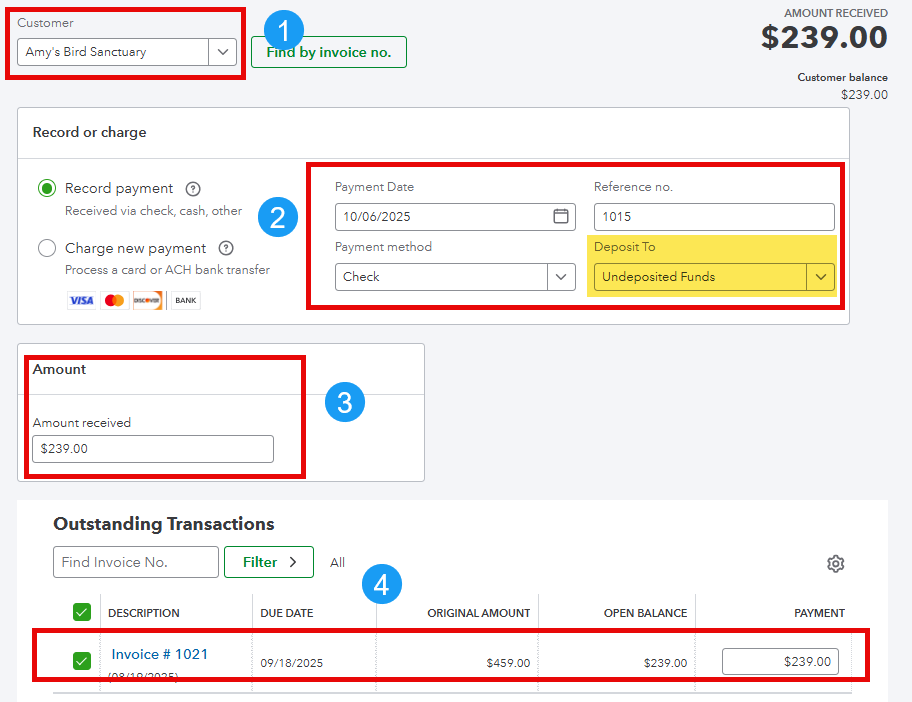Image resolution: width=912 pixels, height=702 pixels.
Task: Open the Filter button for transactions
Action: pyautogui.click(x=269, y=562)
